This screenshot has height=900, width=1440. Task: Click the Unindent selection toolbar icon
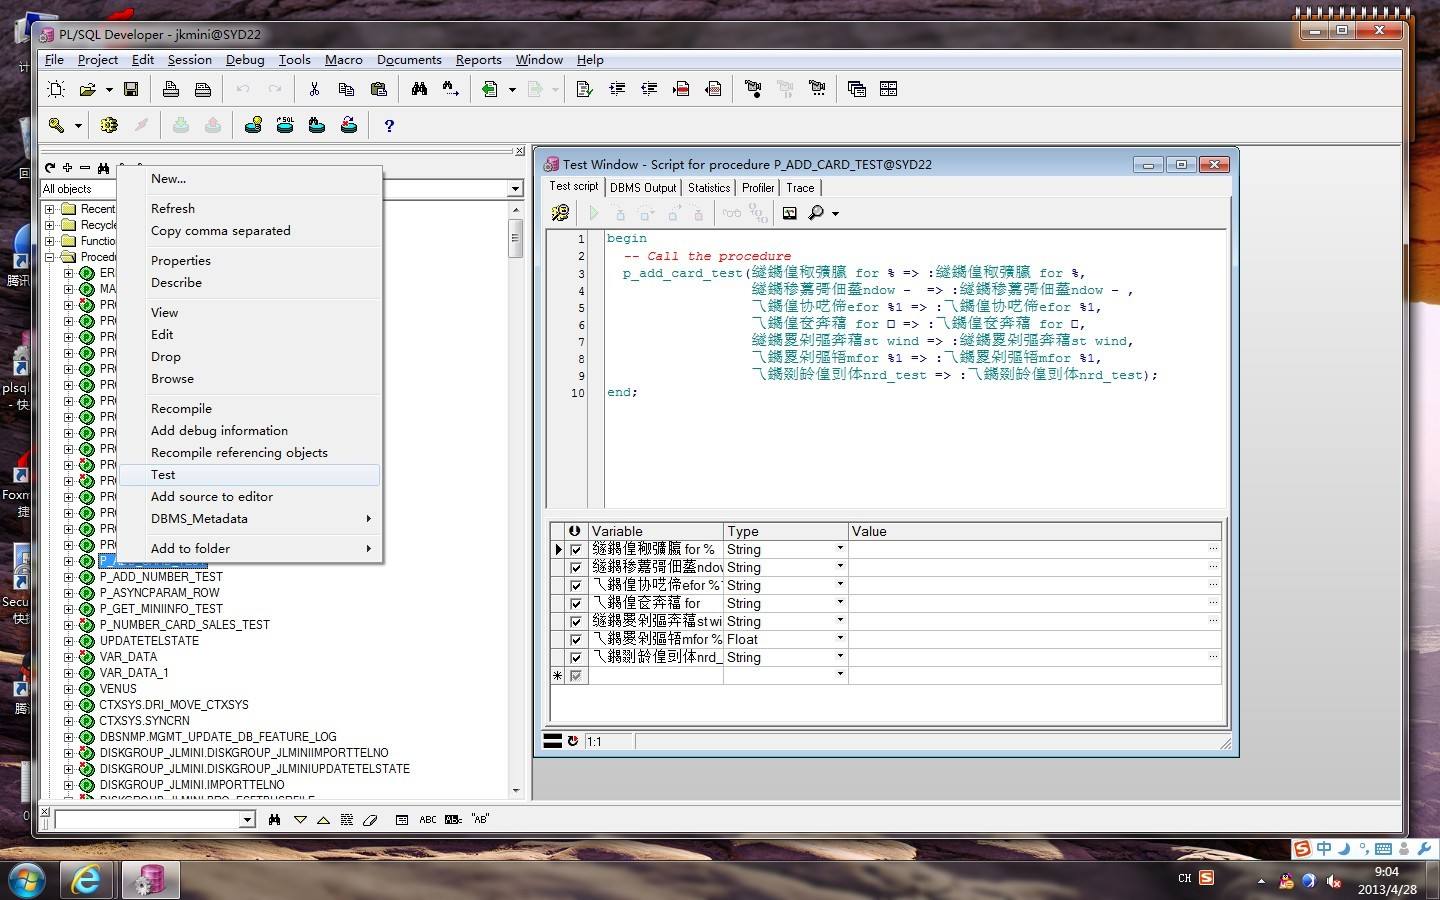tap(649, 89)
